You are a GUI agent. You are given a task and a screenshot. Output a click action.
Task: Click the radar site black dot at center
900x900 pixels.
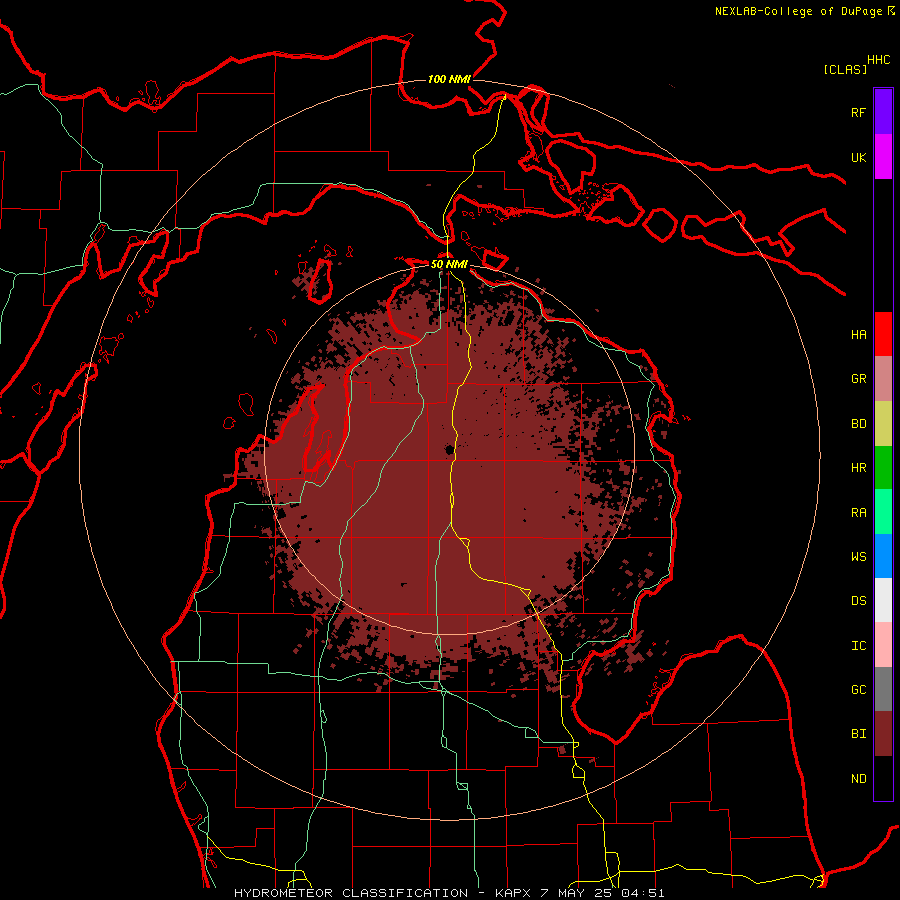click(x=449, y=449)
